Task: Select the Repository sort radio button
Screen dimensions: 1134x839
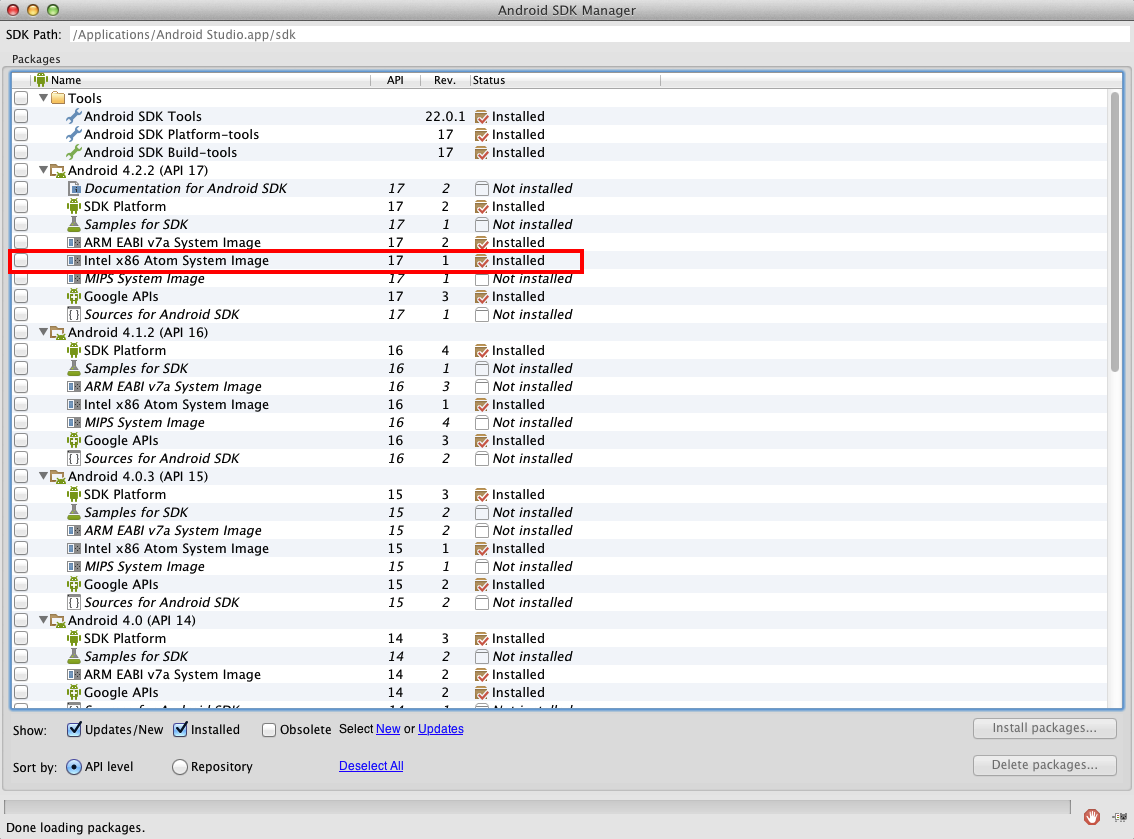Action: (x=179, y=767)
